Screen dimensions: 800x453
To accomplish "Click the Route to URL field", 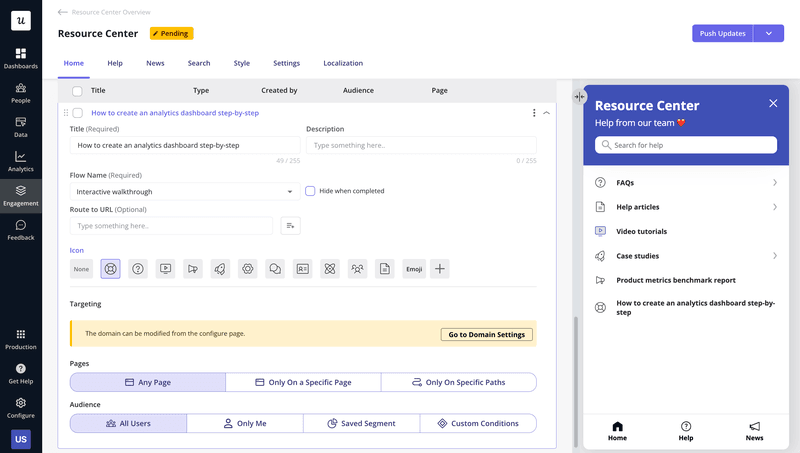I will pyautogui.click(x=171, y=225).
